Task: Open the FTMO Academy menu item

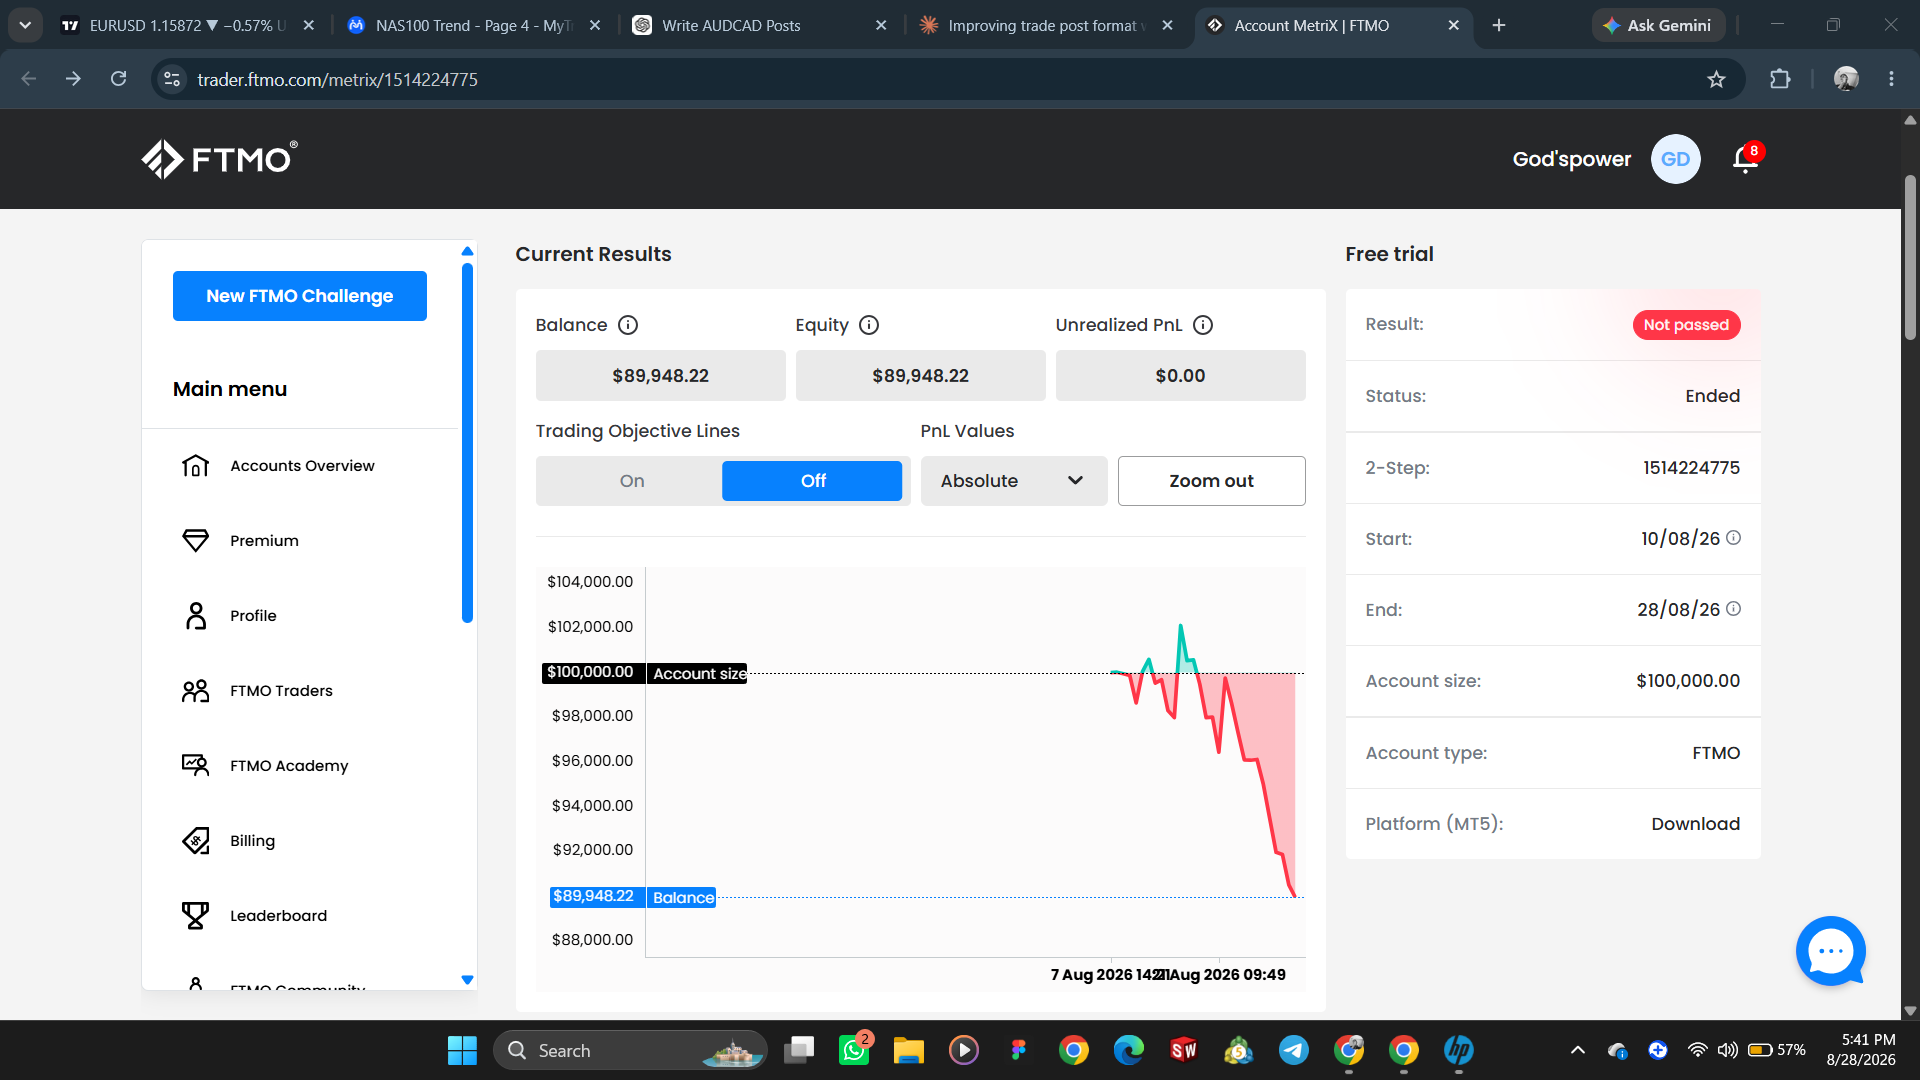Action: coord(289,766)
